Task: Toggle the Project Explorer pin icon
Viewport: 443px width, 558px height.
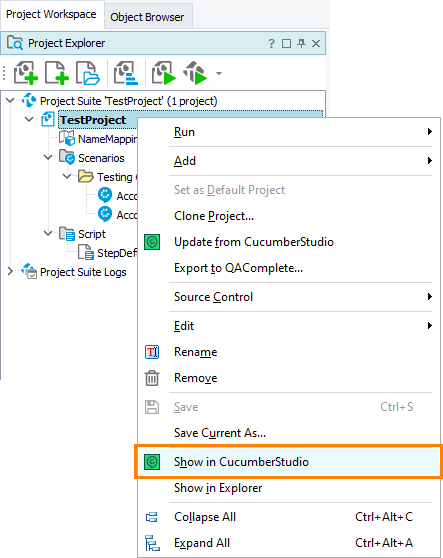Action: click(301, 43)
